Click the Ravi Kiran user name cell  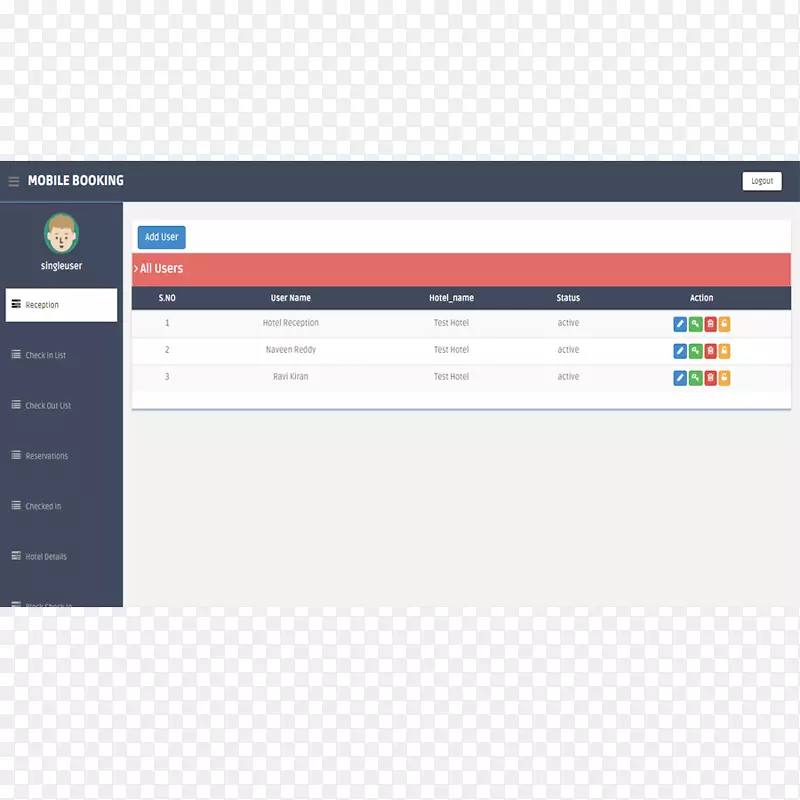290,377
